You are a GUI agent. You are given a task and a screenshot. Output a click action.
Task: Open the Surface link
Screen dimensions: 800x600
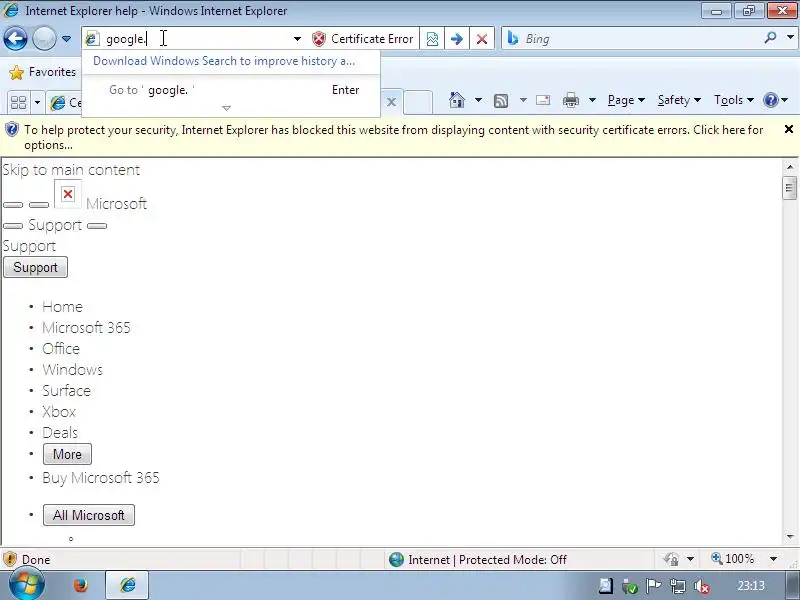pos(66,390)
